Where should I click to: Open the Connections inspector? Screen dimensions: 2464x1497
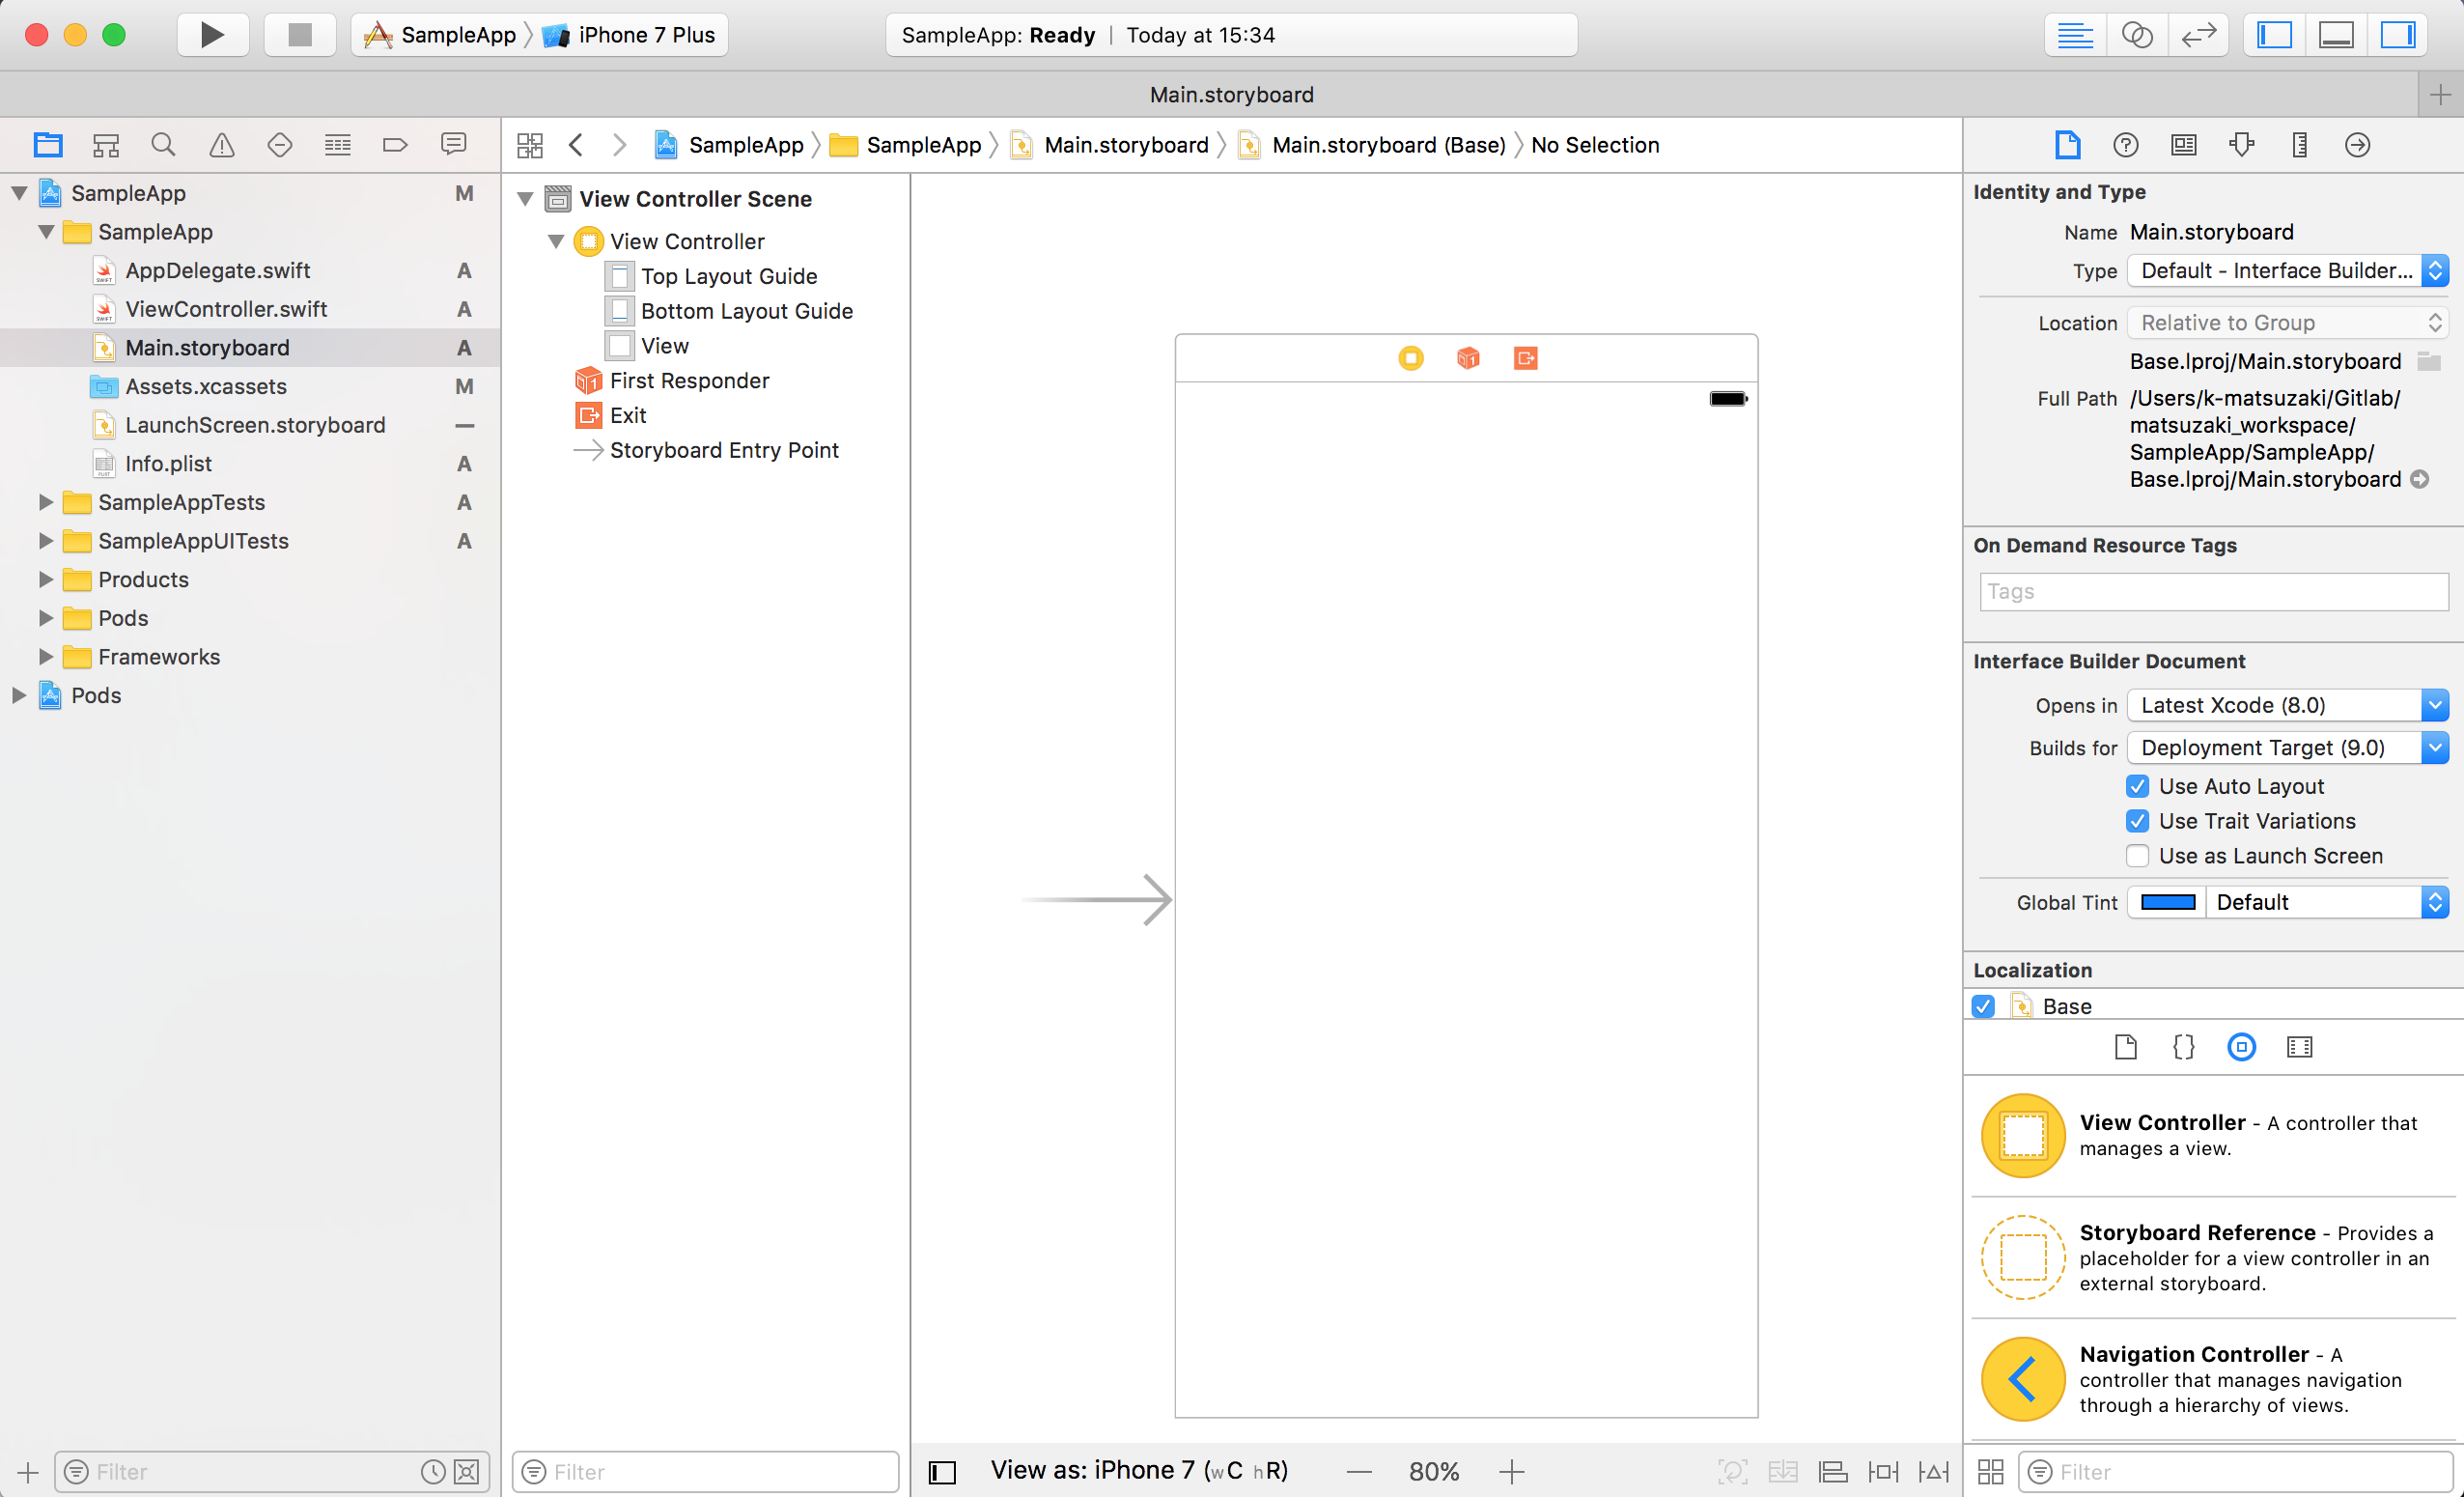pyautogui.click(x=2356, y=145)
